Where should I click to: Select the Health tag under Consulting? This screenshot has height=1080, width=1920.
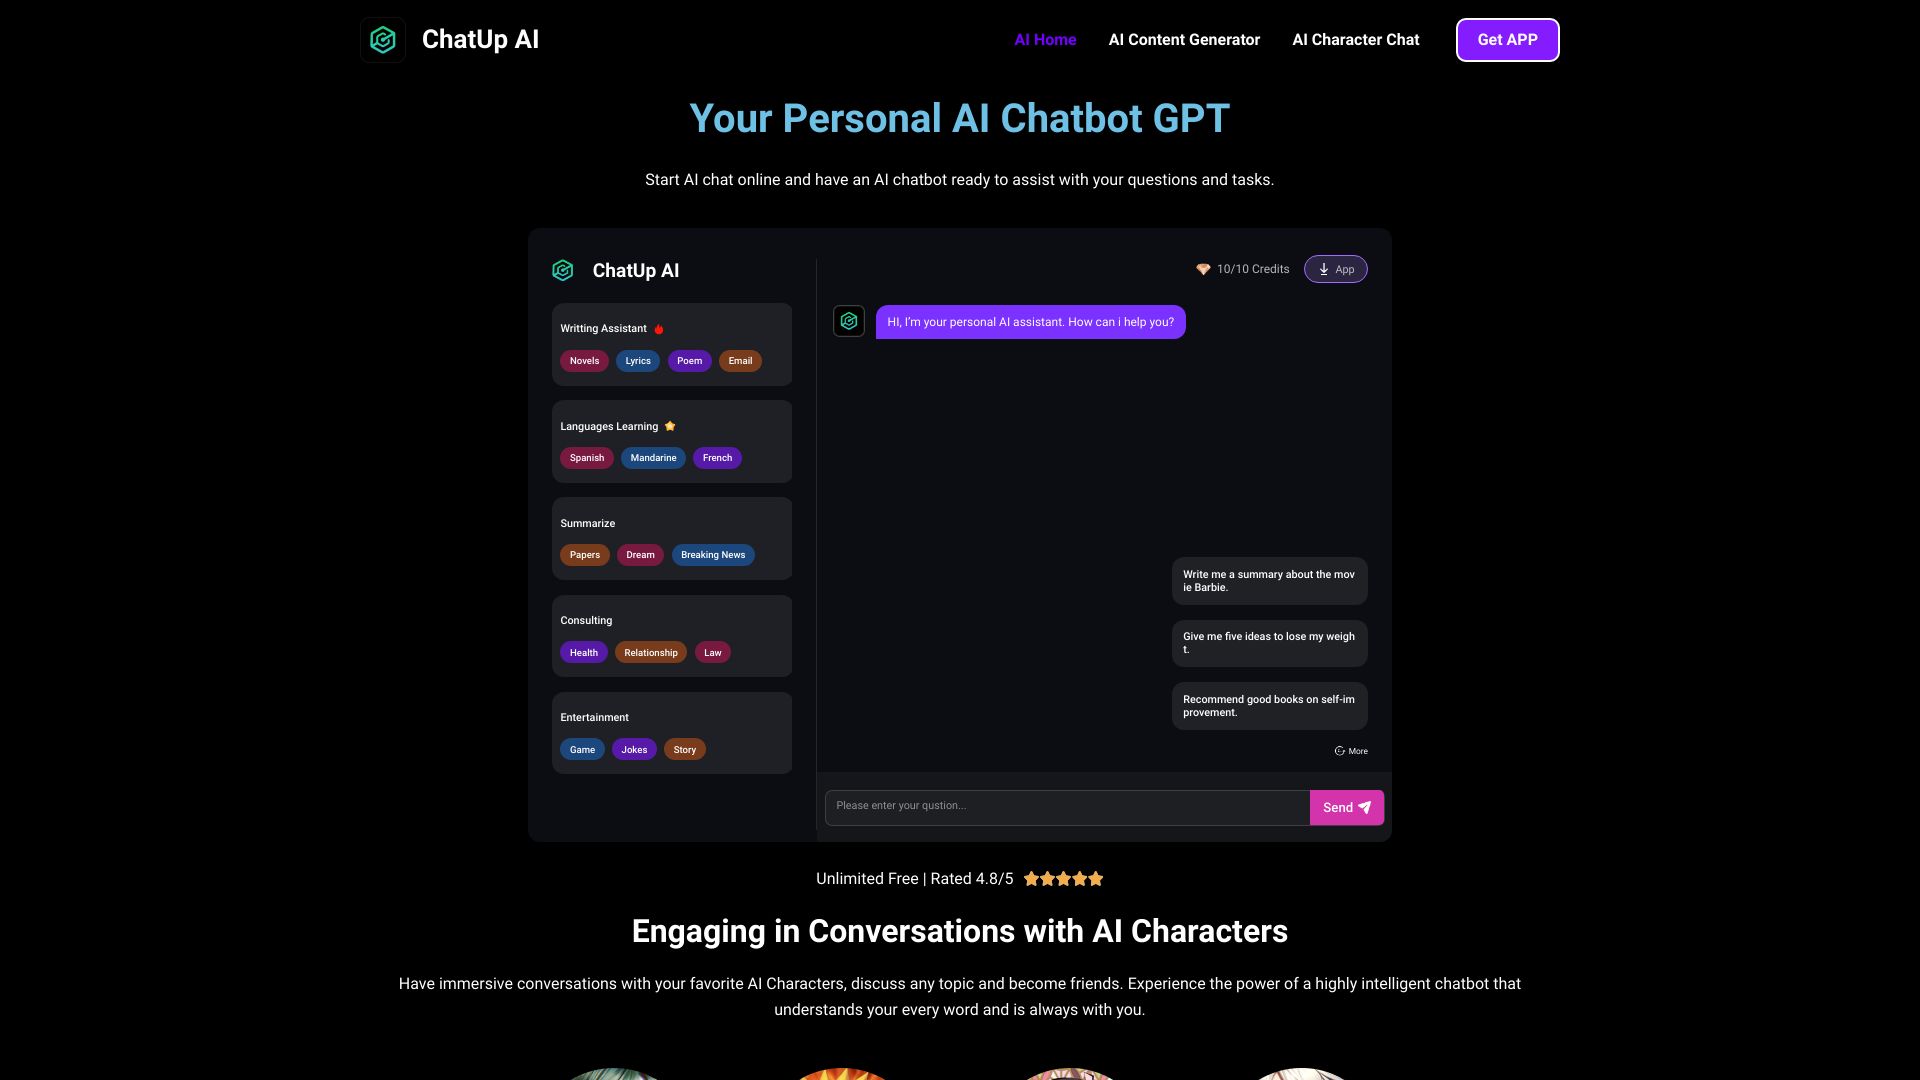[x=584, y=651]
